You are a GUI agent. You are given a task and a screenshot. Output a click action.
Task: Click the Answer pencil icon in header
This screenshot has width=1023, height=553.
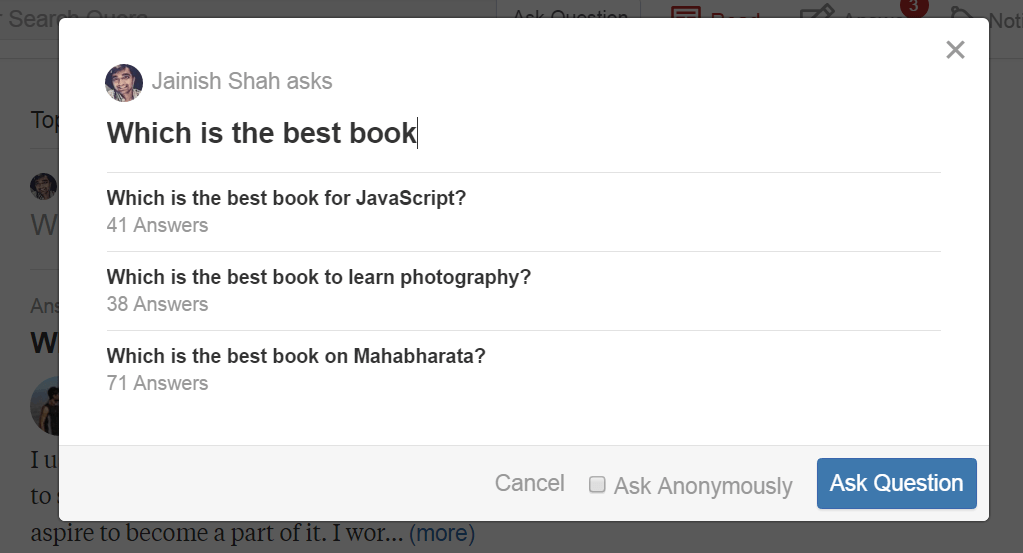817,11
